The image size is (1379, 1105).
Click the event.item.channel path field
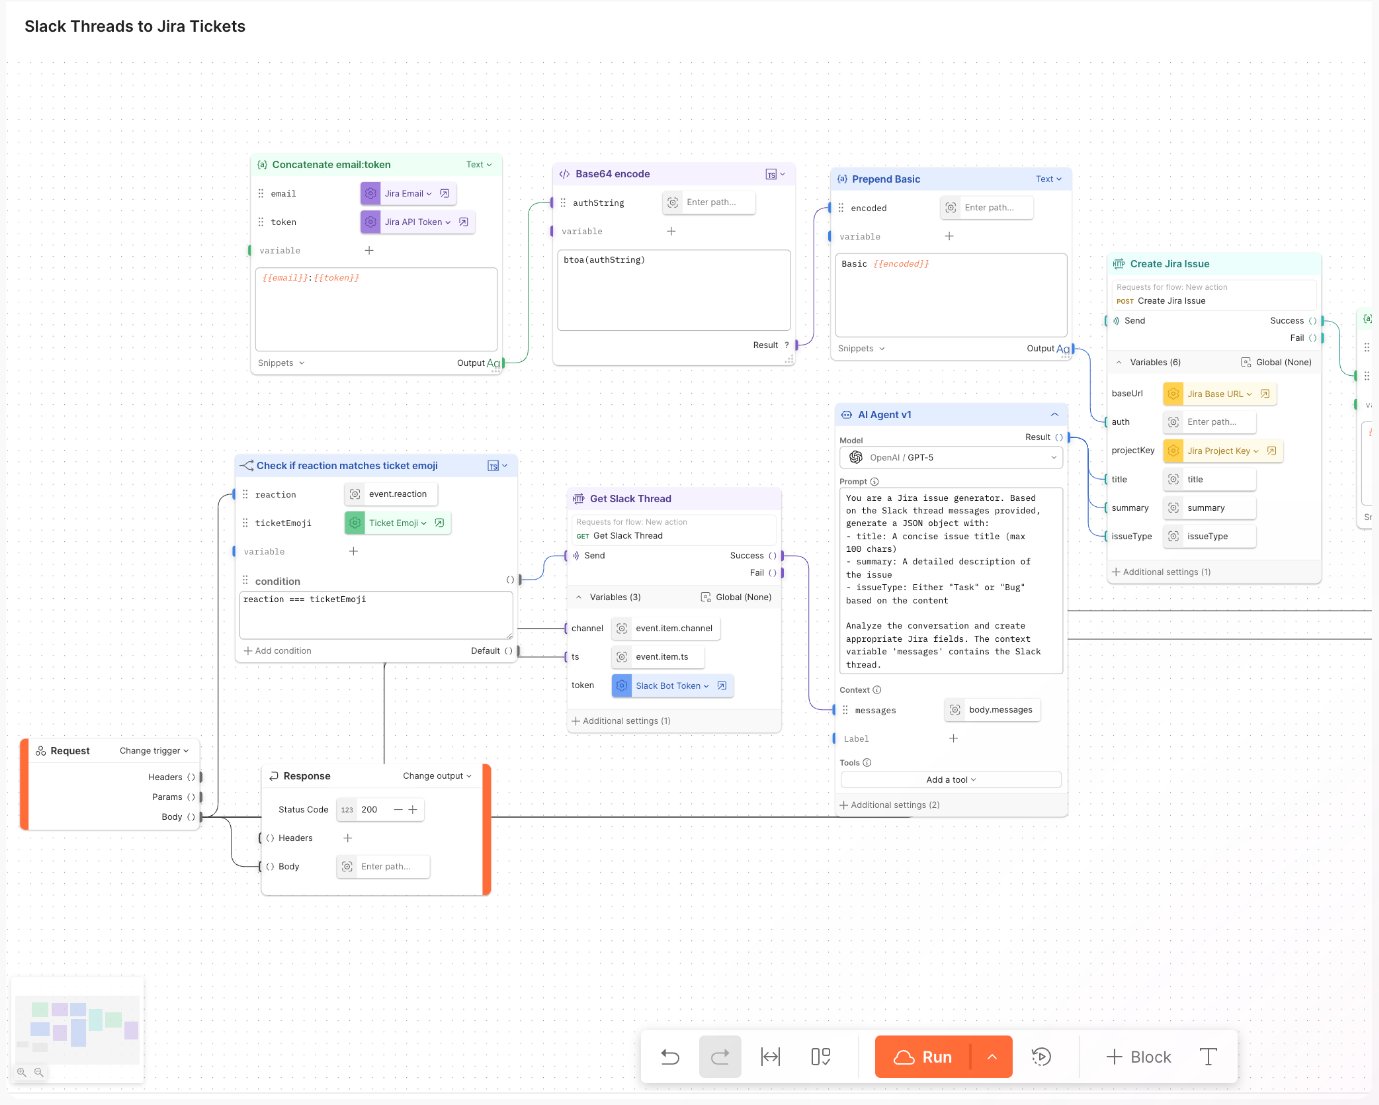[x=666, y=629]
